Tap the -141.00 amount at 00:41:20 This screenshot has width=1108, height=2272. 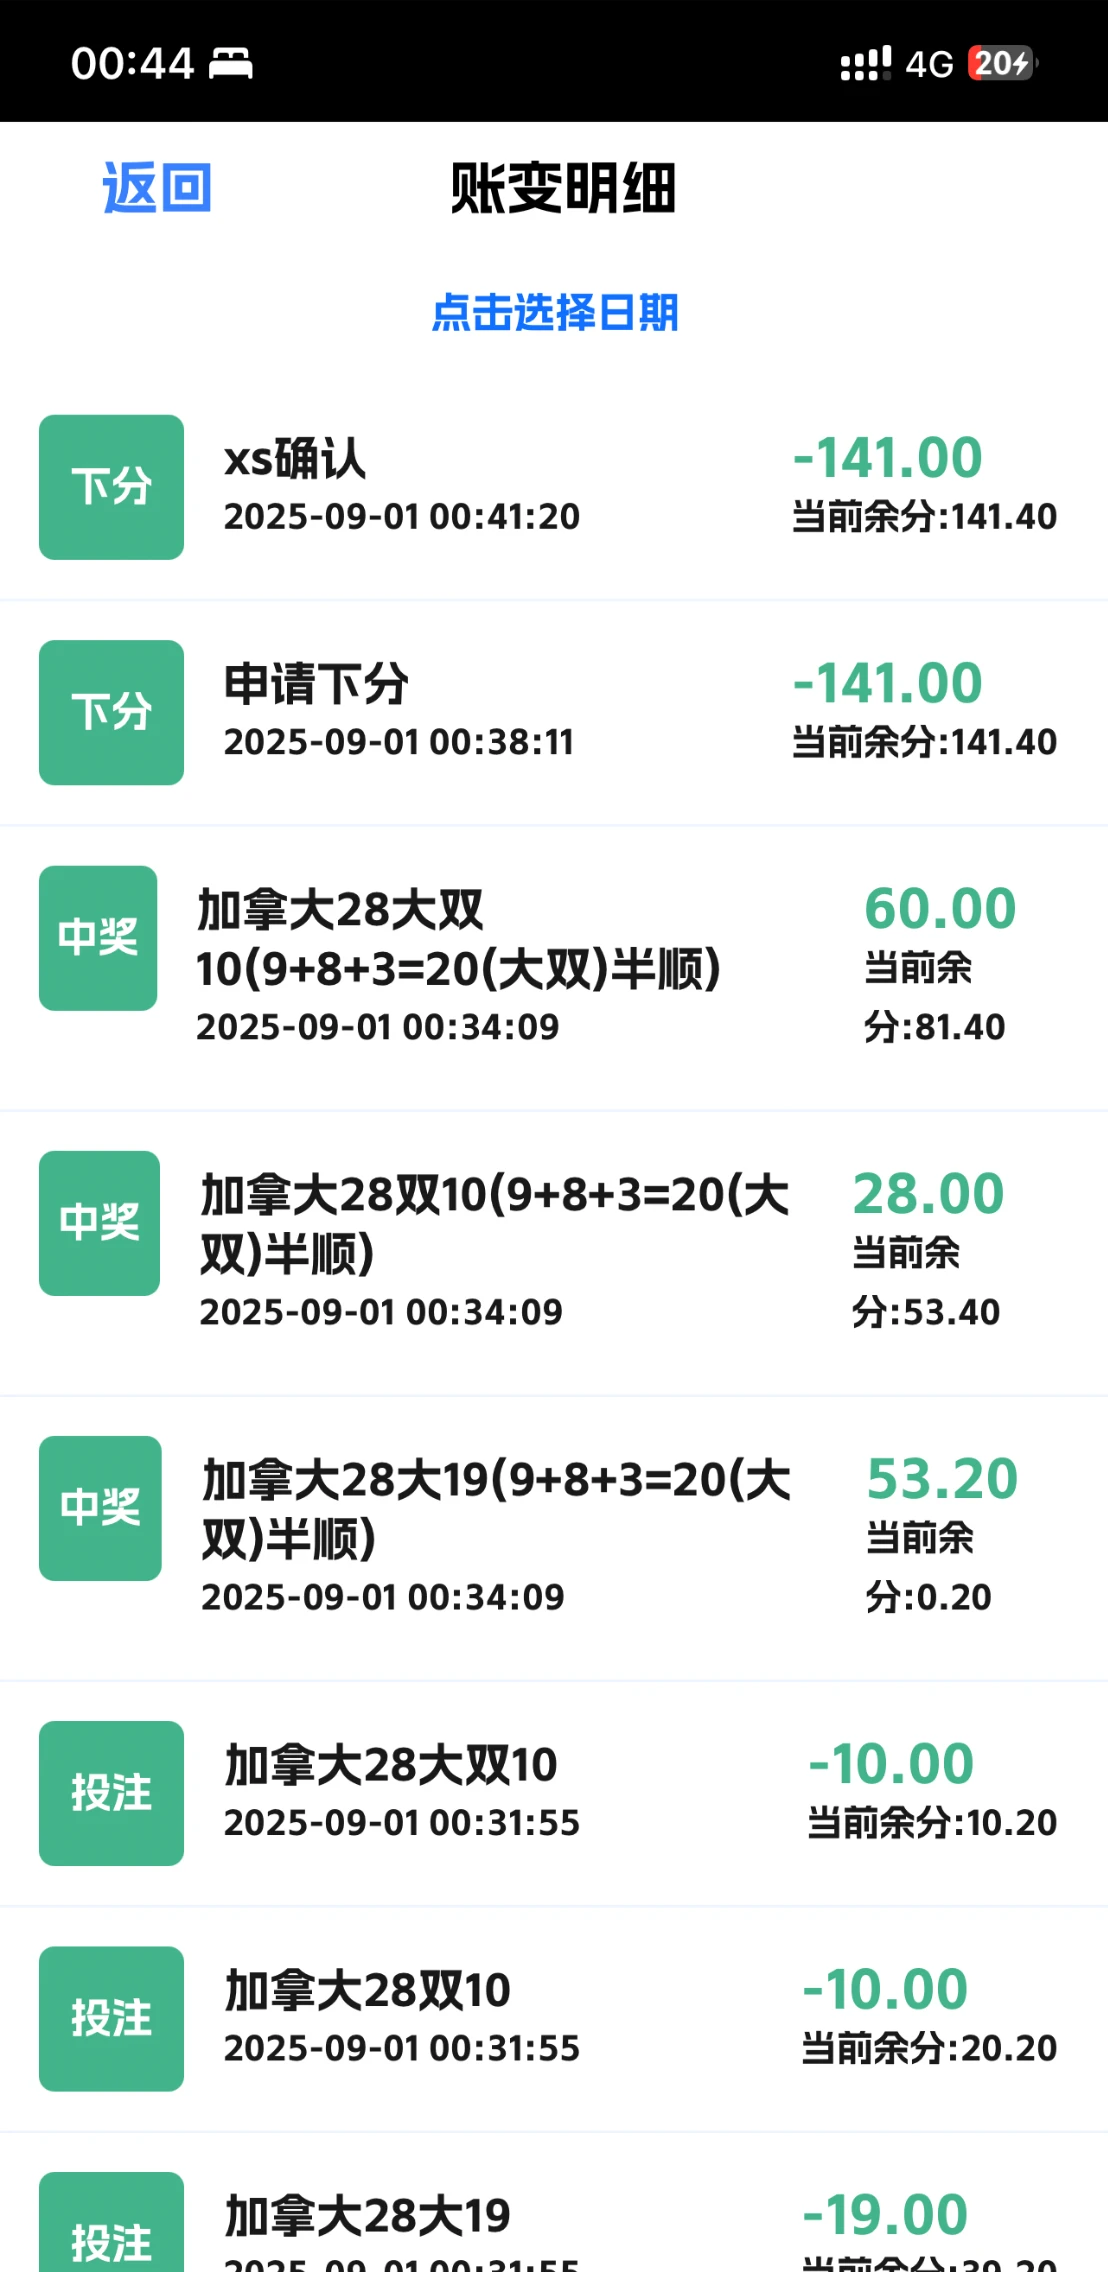pos(888,458)
